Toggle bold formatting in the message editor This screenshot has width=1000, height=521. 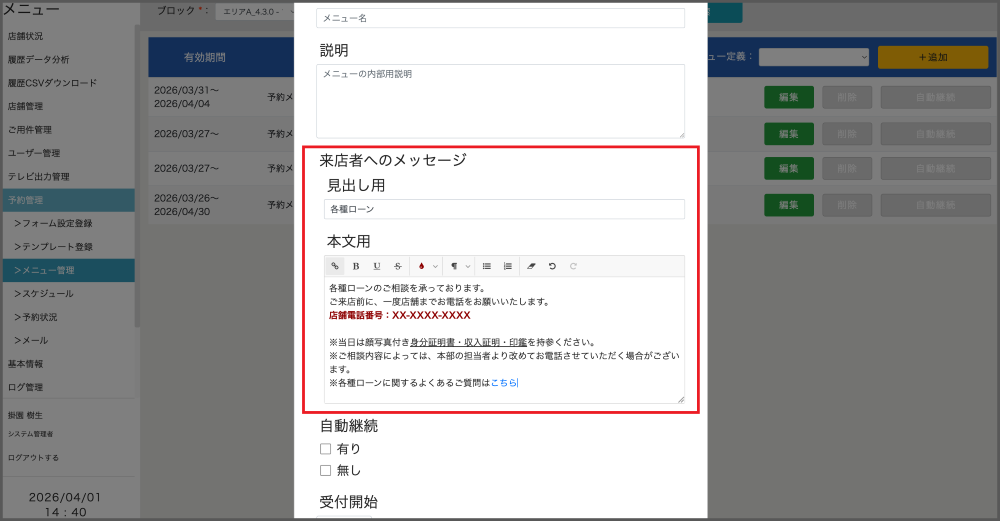(356, 266)
